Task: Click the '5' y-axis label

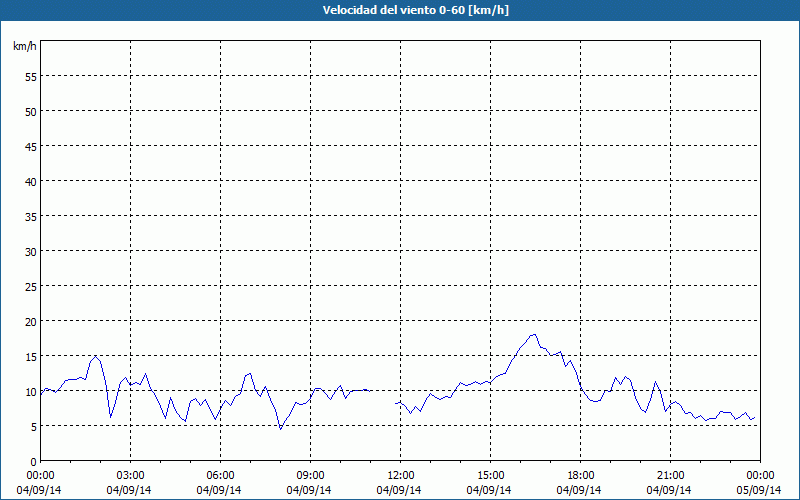Action: [x=34, y=427]
